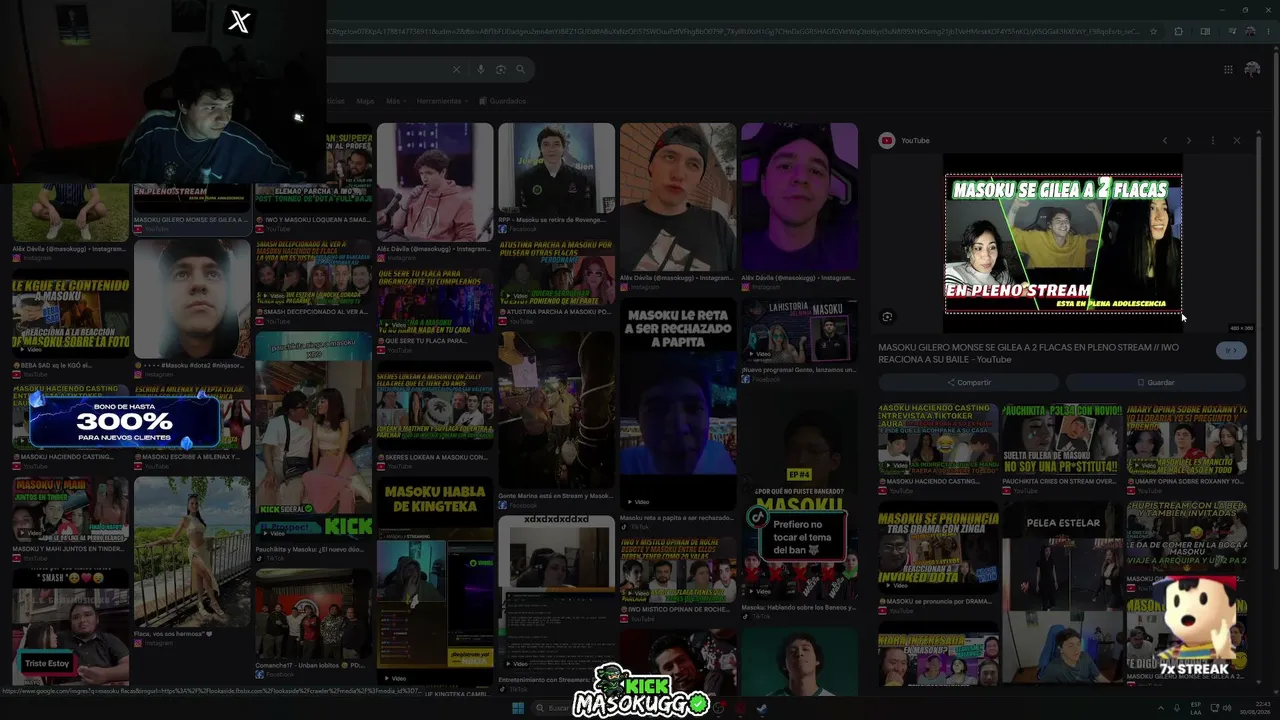Open the Guardados saved items
Image resolution: width=1280 pixels, height=720 pixels.
click(503, 101)
